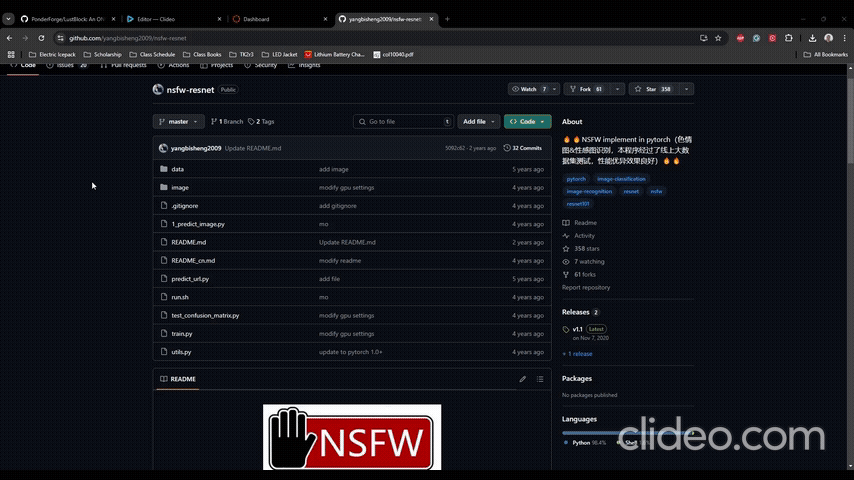The width and height of the screenshot is (854, 480).
Task: Open the image folder
Action: click(180, 187)
